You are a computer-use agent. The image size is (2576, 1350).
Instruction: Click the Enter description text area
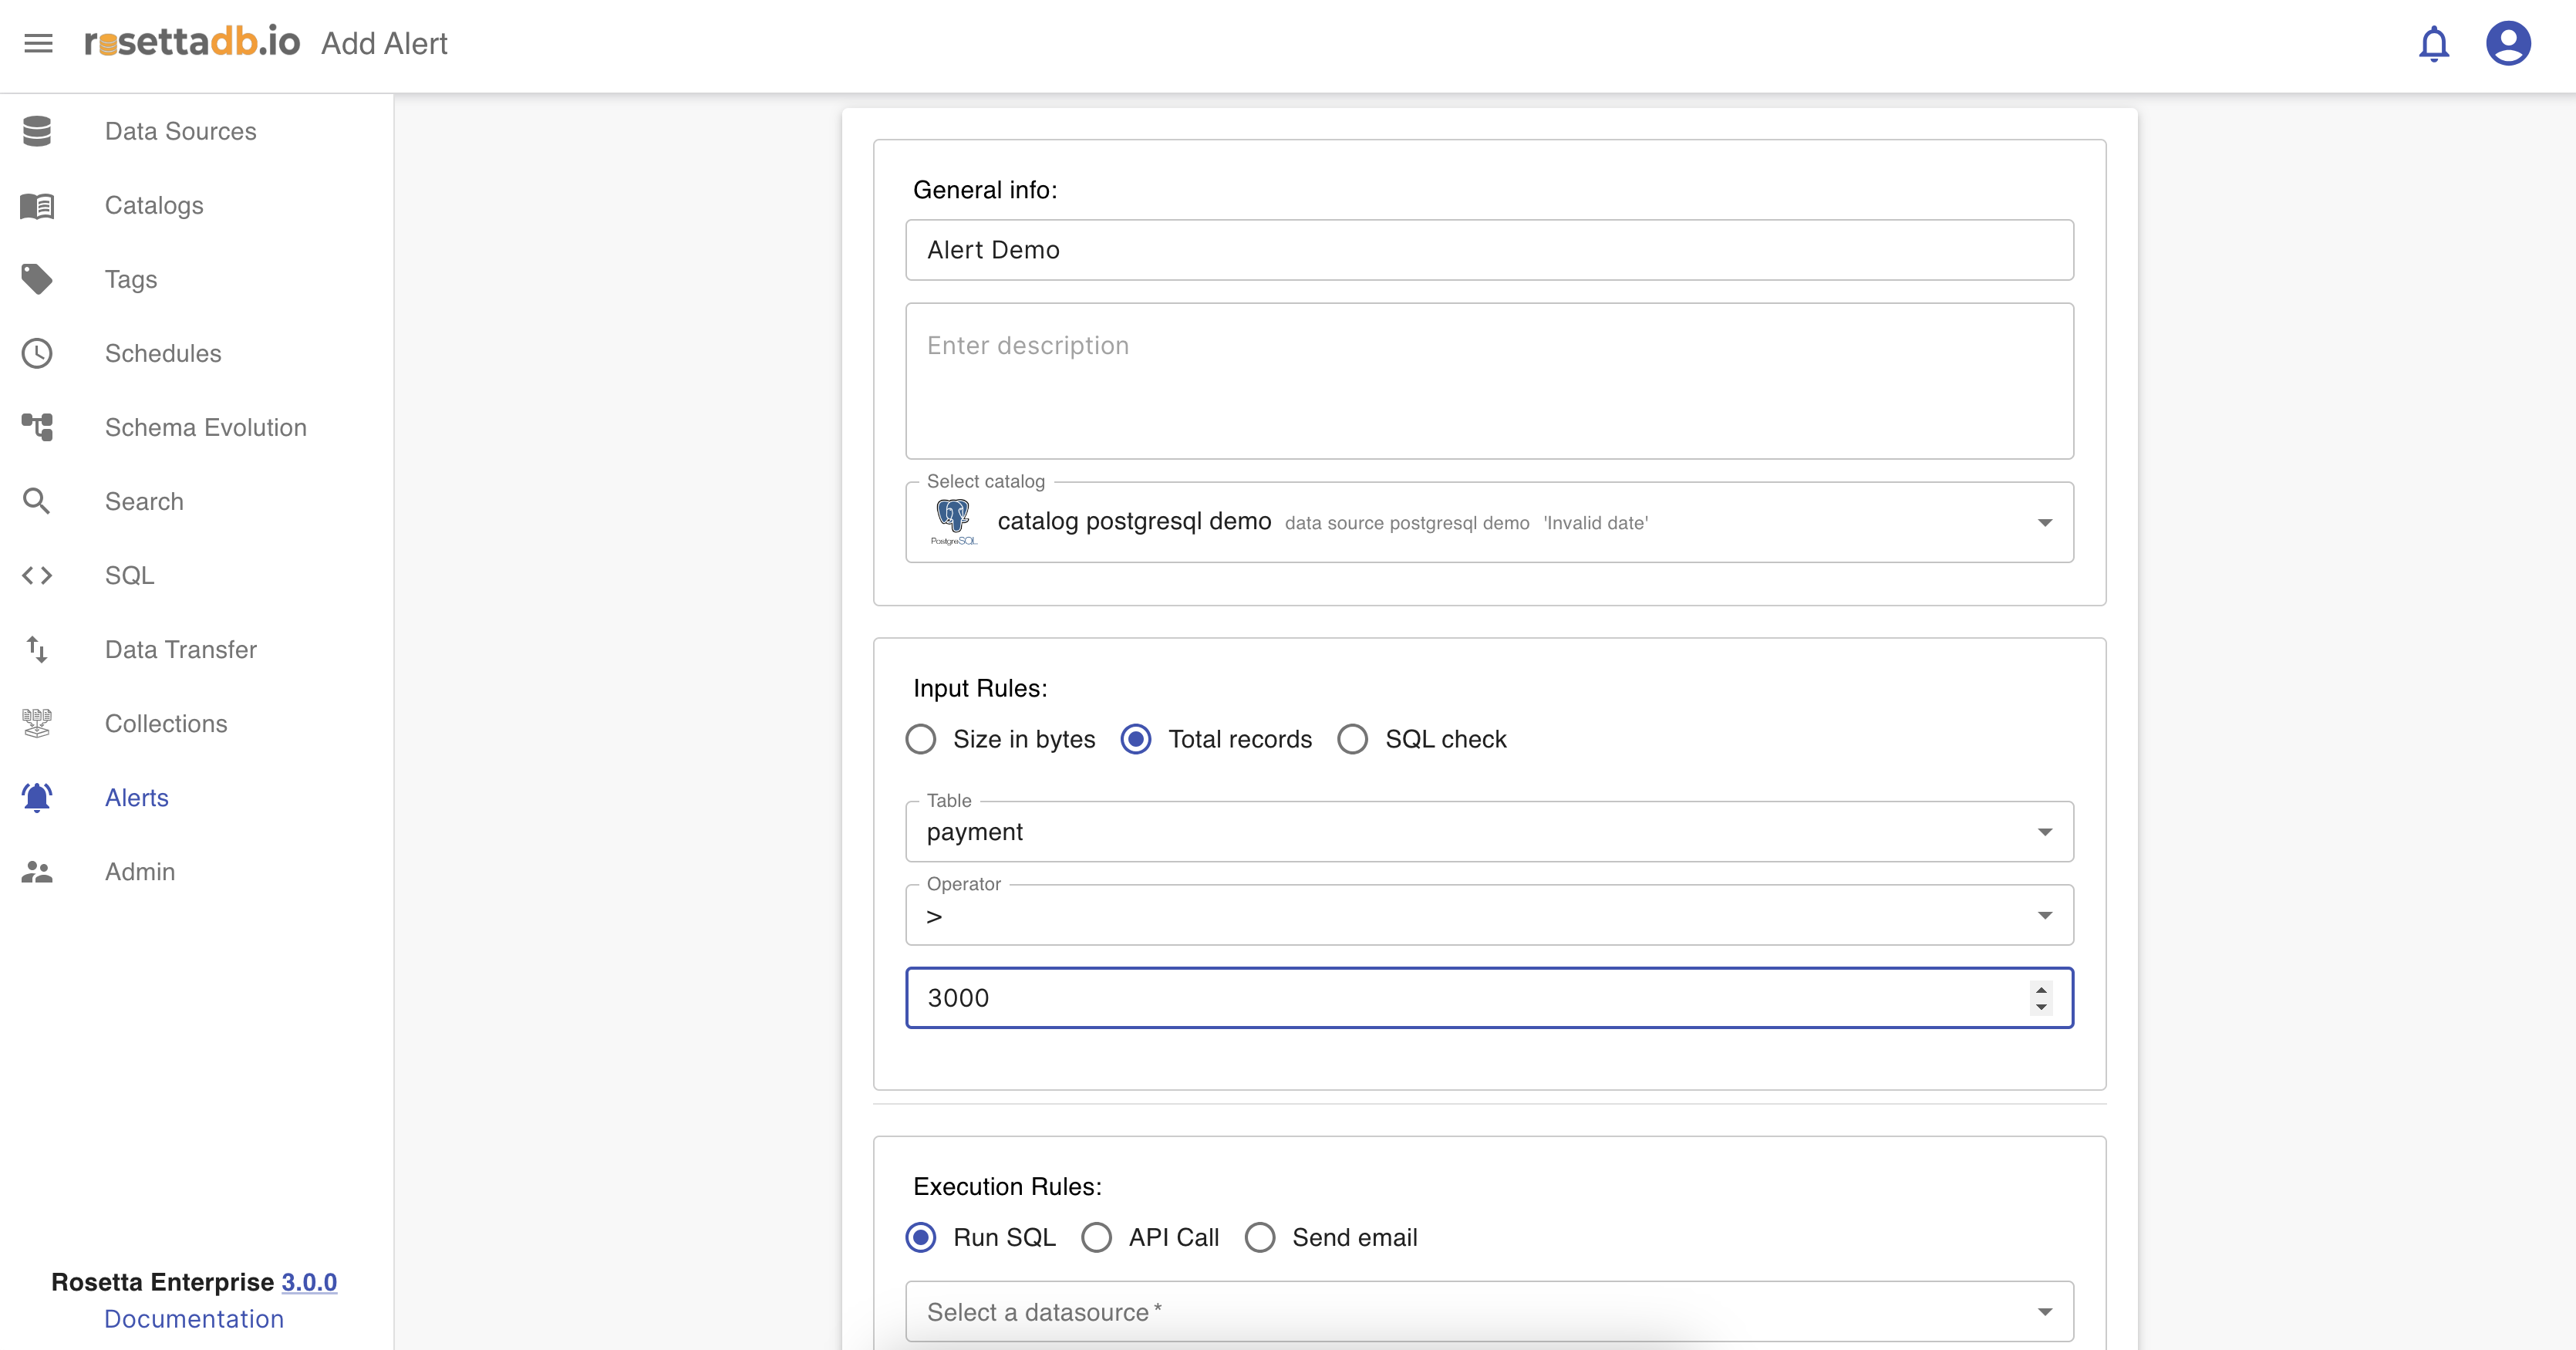tap(1488, 381)
